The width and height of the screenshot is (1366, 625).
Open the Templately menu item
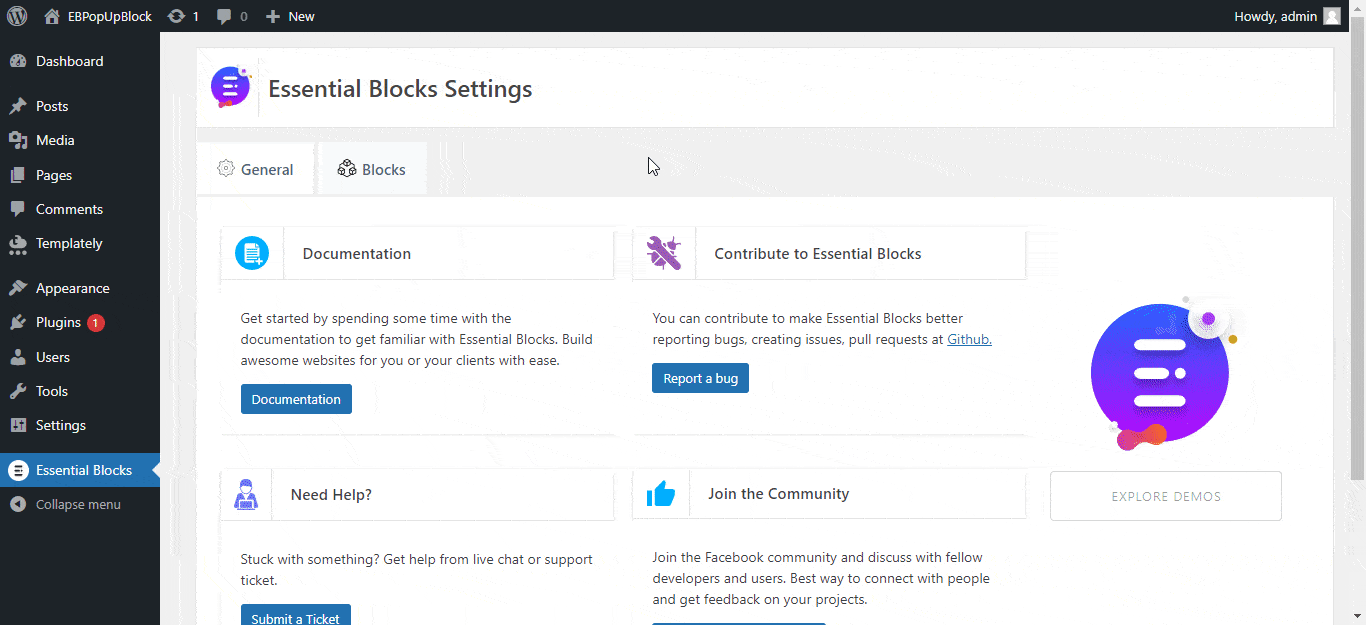click(80, 243)
